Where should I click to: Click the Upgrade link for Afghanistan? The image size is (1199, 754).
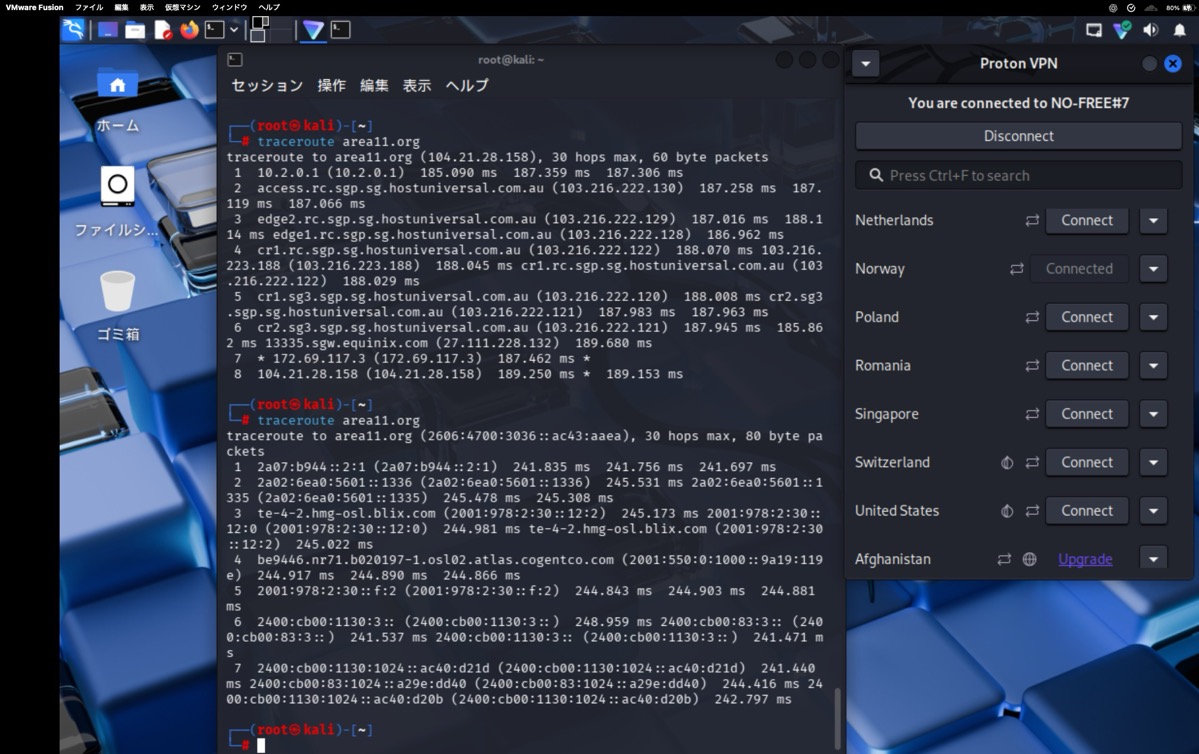coord(1085,559)
